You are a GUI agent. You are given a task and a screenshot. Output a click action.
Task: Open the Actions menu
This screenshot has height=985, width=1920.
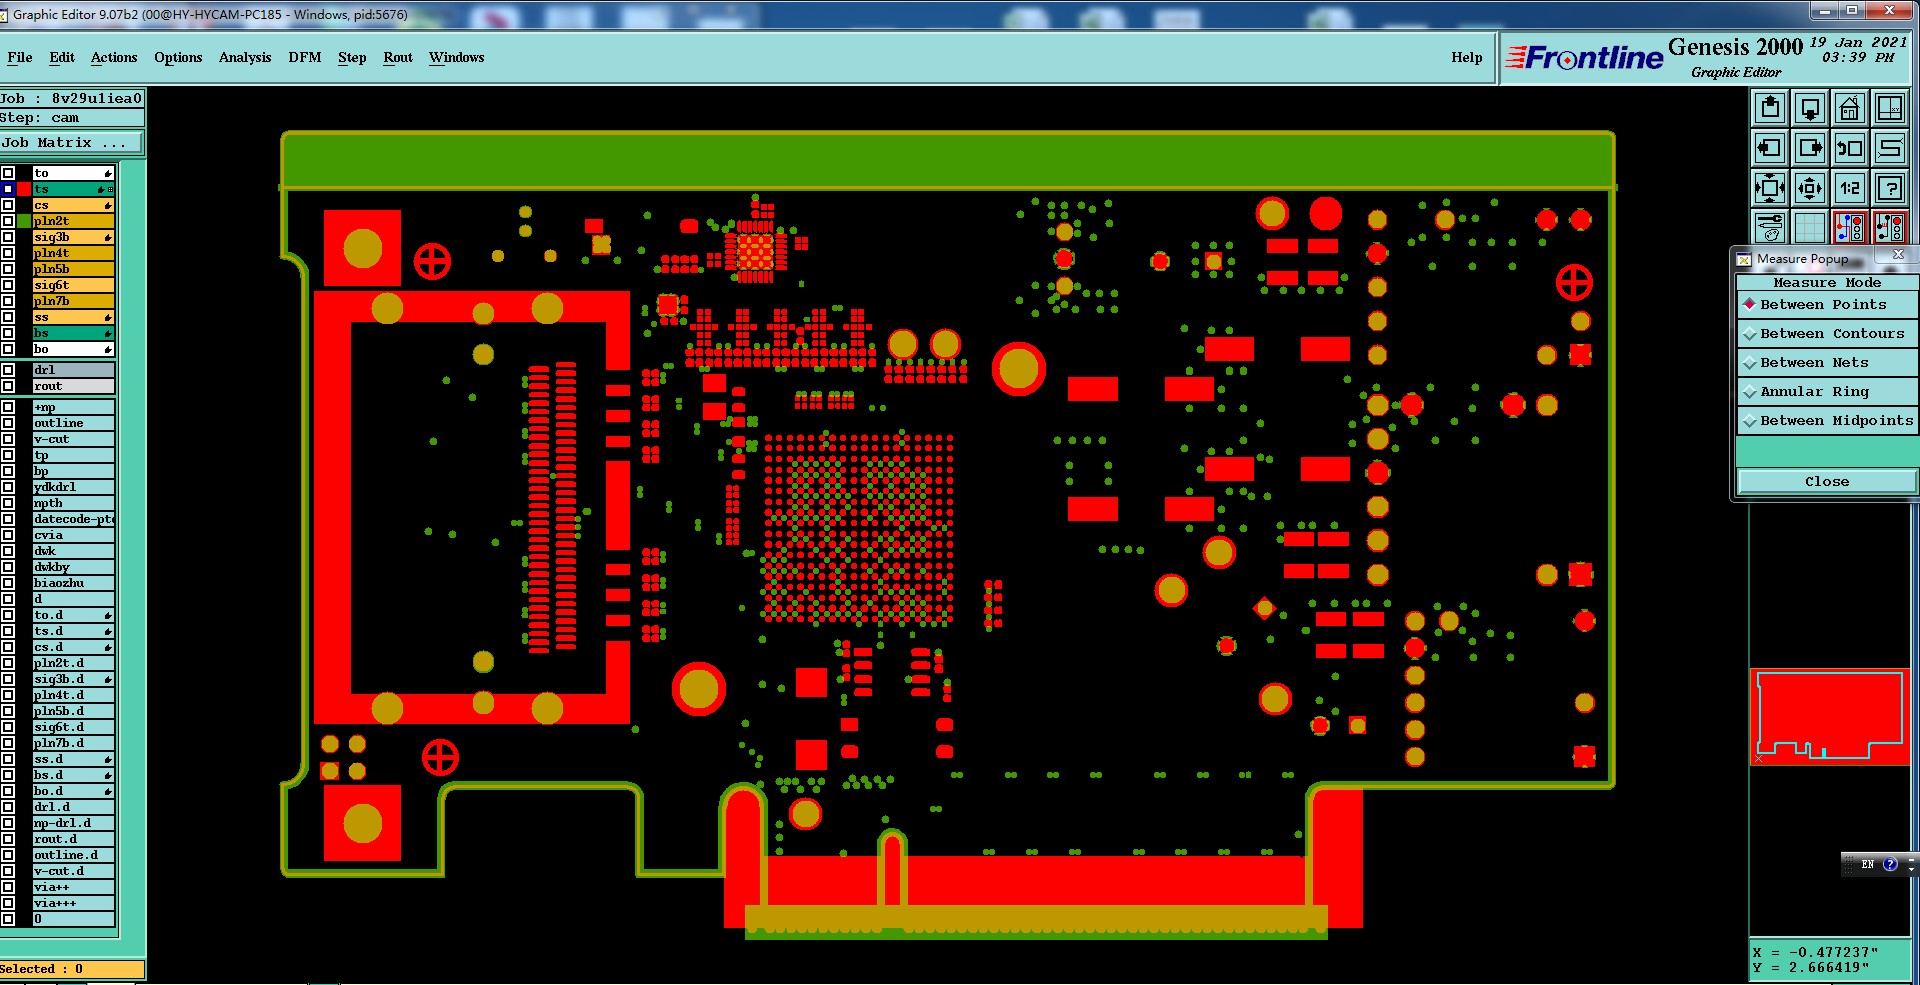tap(114, 57)
